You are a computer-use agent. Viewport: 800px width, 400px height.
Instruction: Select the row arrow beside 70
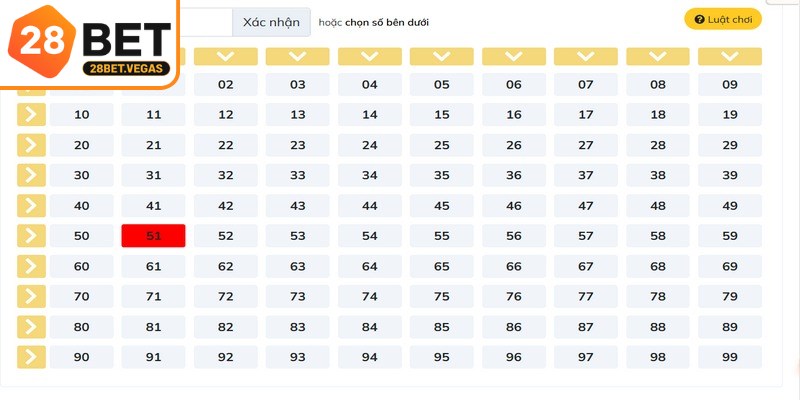pos(31,296)
